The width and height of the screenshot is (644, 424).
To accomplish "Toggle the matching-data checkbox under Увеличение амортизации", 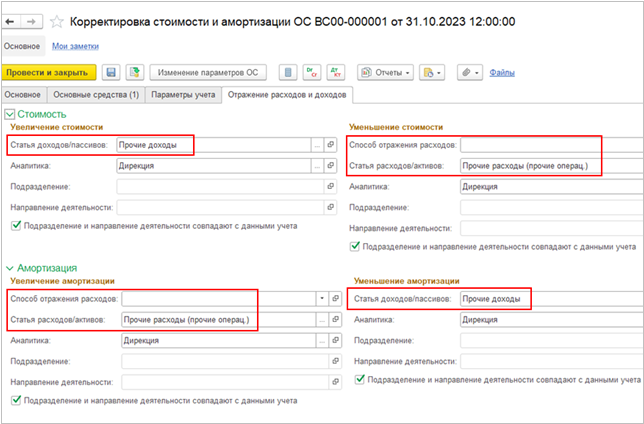I will click(x=16, y=400).
